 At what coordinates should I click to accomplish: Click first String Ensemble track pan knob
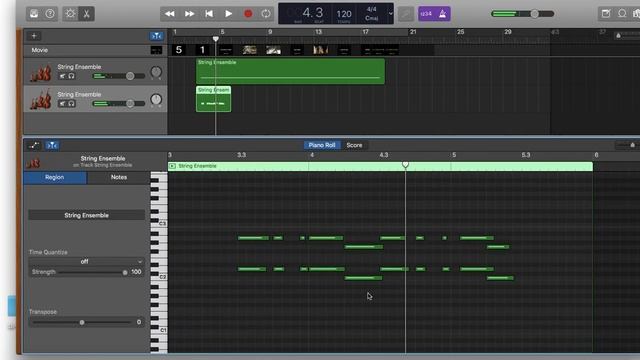[x=156, y=72]
